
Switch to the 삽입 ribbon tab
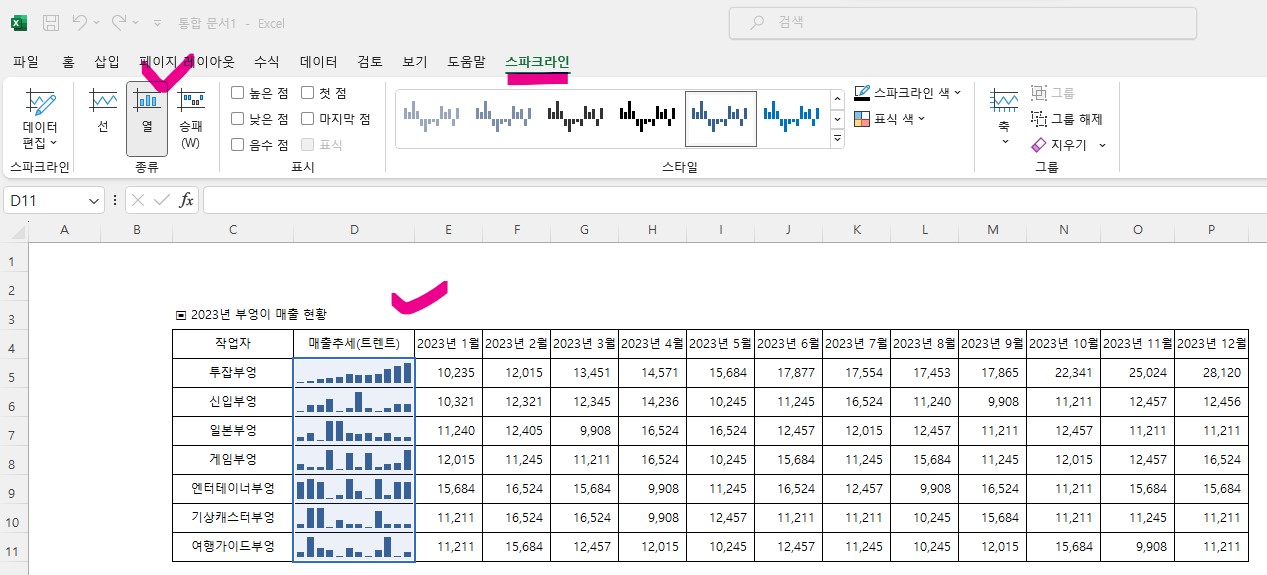[107, 62]
